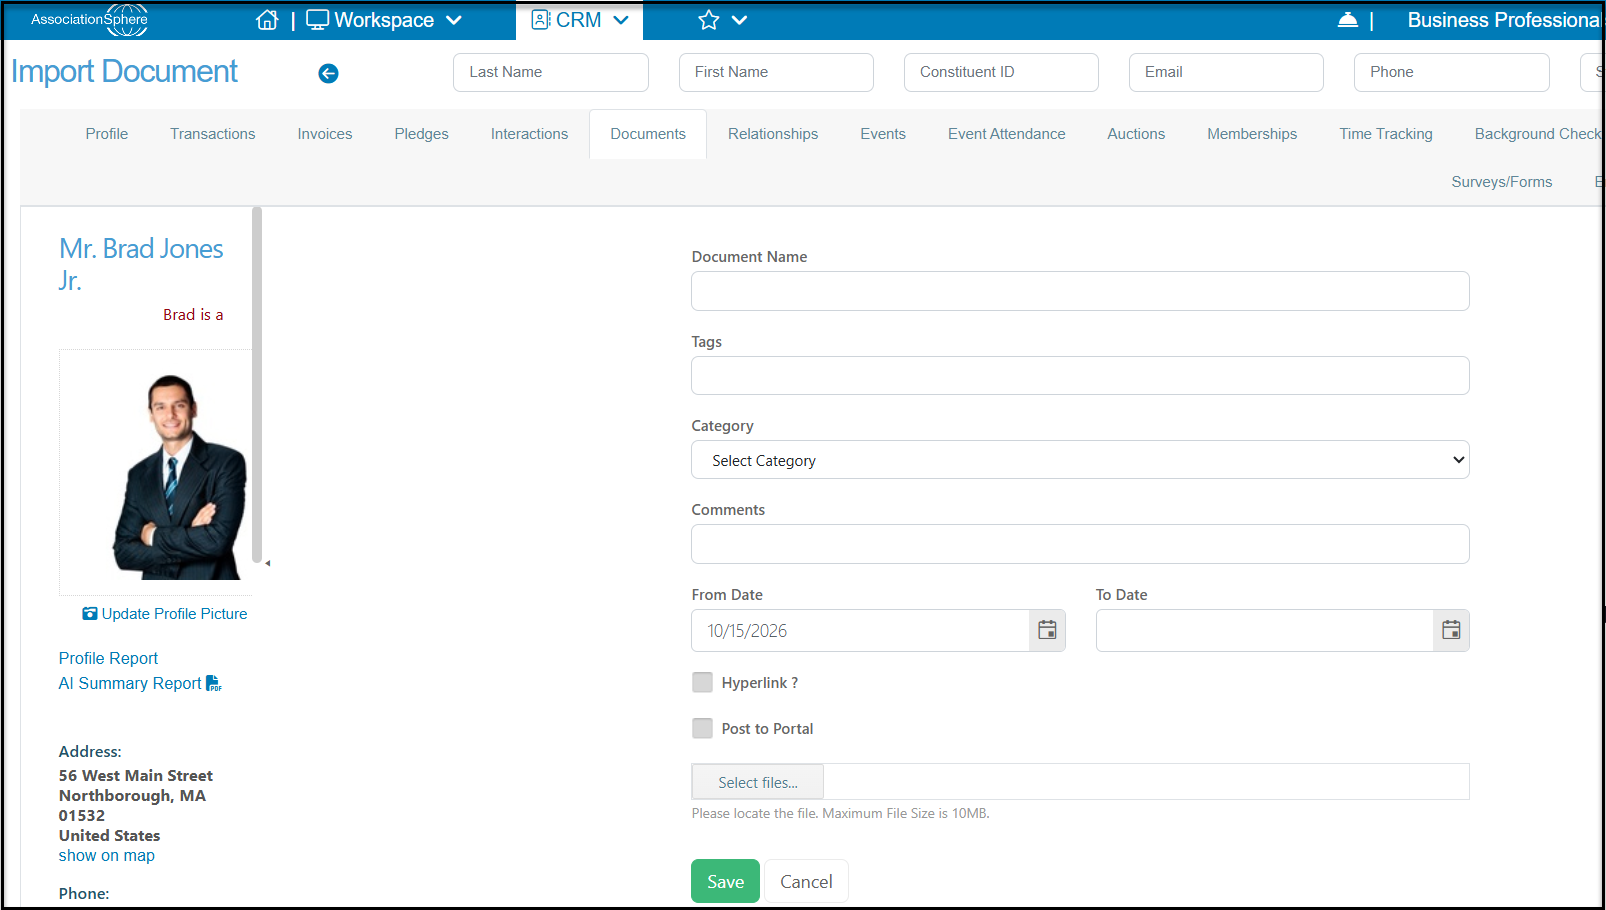This screenshot has width=1606, height=910.
Task: Check the Post to Portal box
Action: coord(703,728)
